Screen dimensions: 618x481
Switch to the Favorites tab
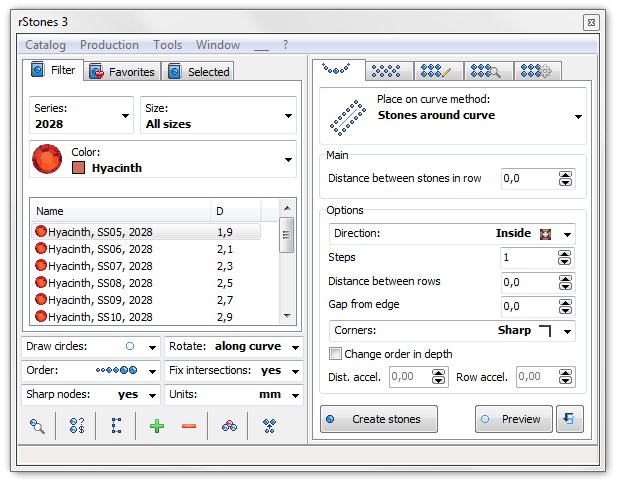tap(122, 72)
